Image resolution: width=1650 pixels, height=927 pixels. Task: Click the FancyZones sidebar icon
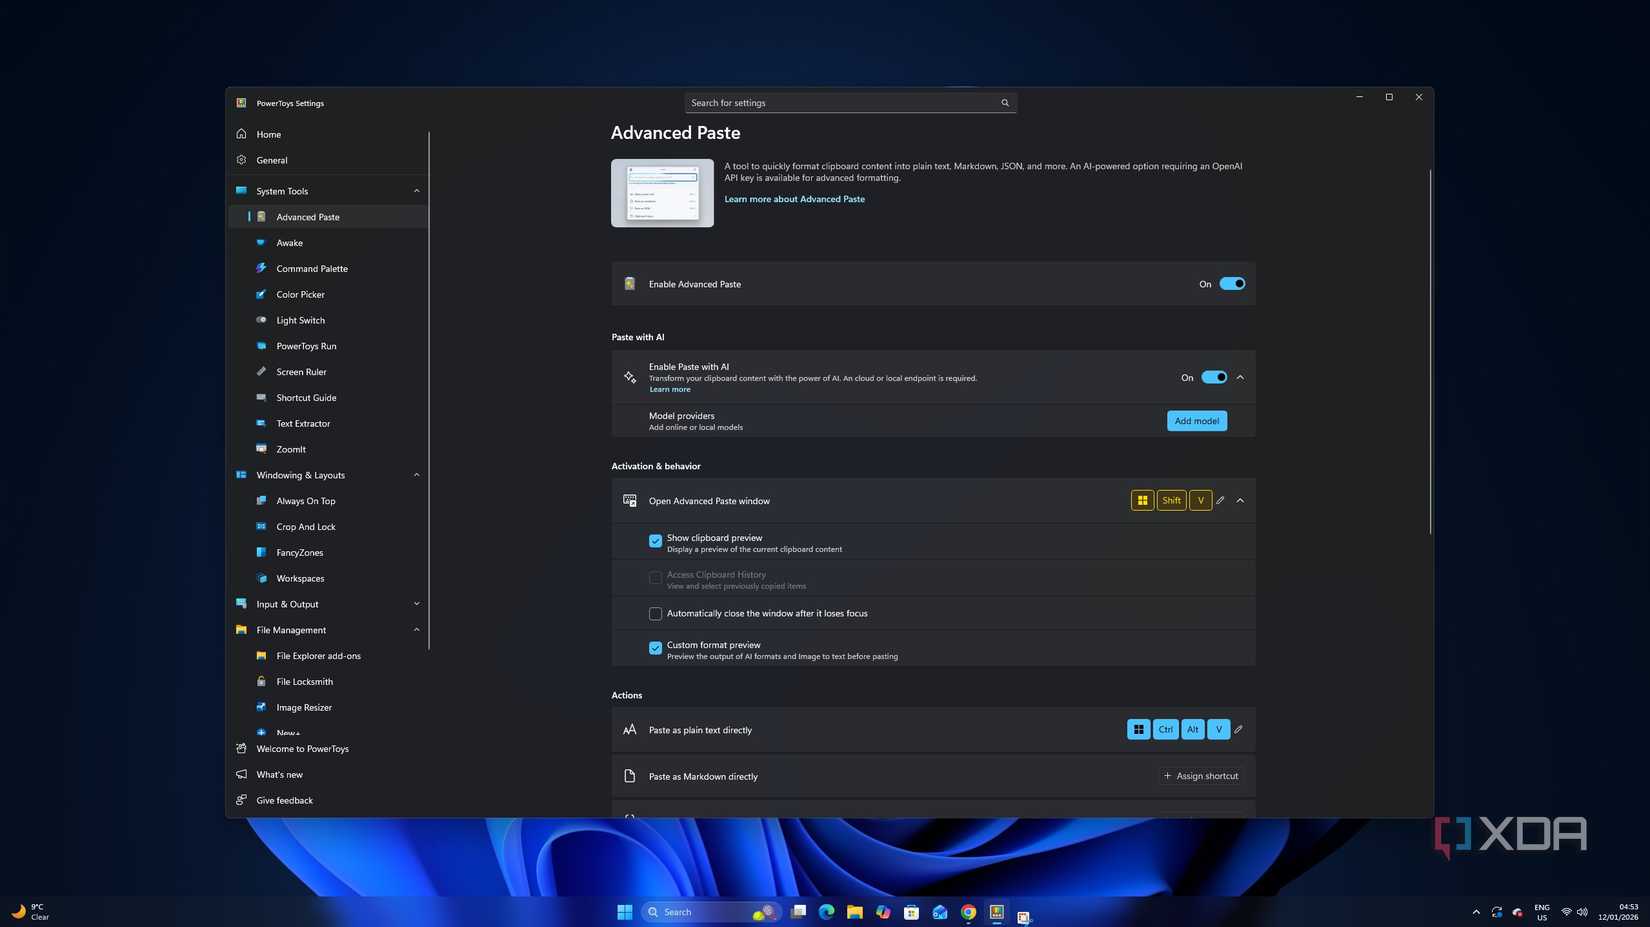(x=261, y=552)
